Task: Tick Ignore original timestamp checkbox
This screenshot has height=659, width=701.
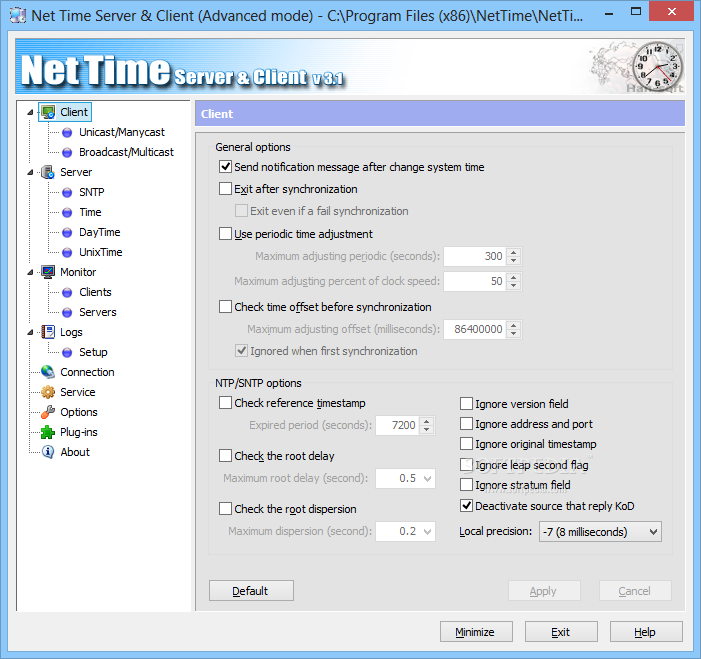Action: 466,444
